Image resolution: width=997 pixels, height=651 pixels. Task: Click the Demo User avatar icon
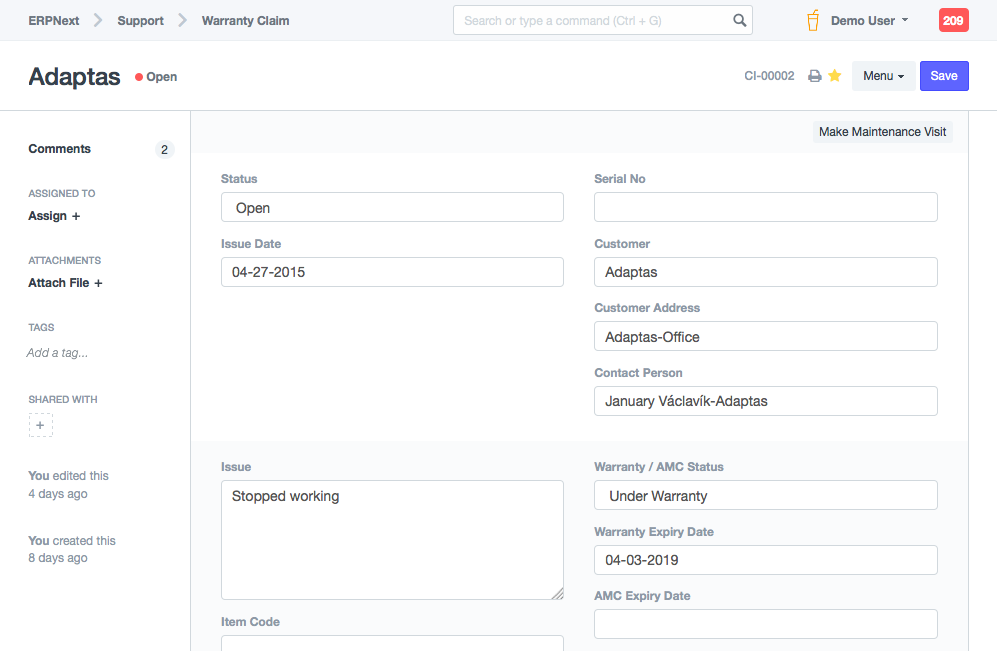(813, 20)
